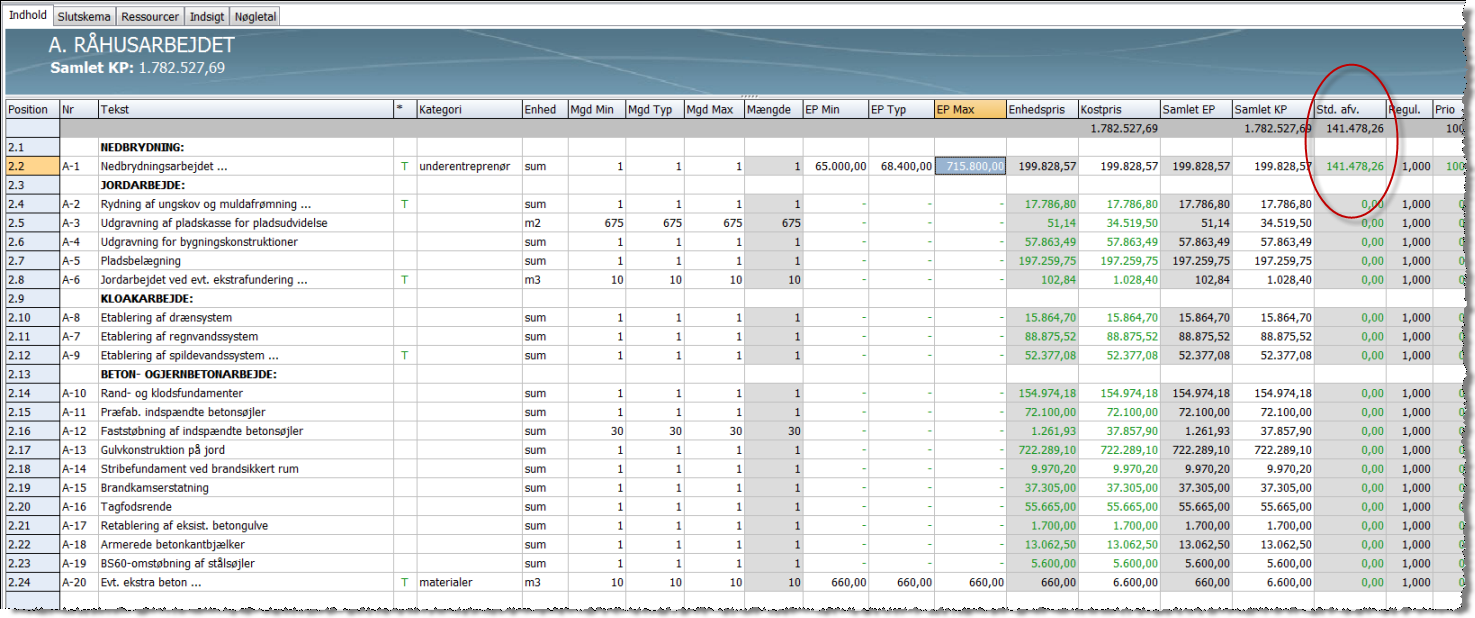Select the KLOAKARBEJDE: section heading

pos(146,299)
